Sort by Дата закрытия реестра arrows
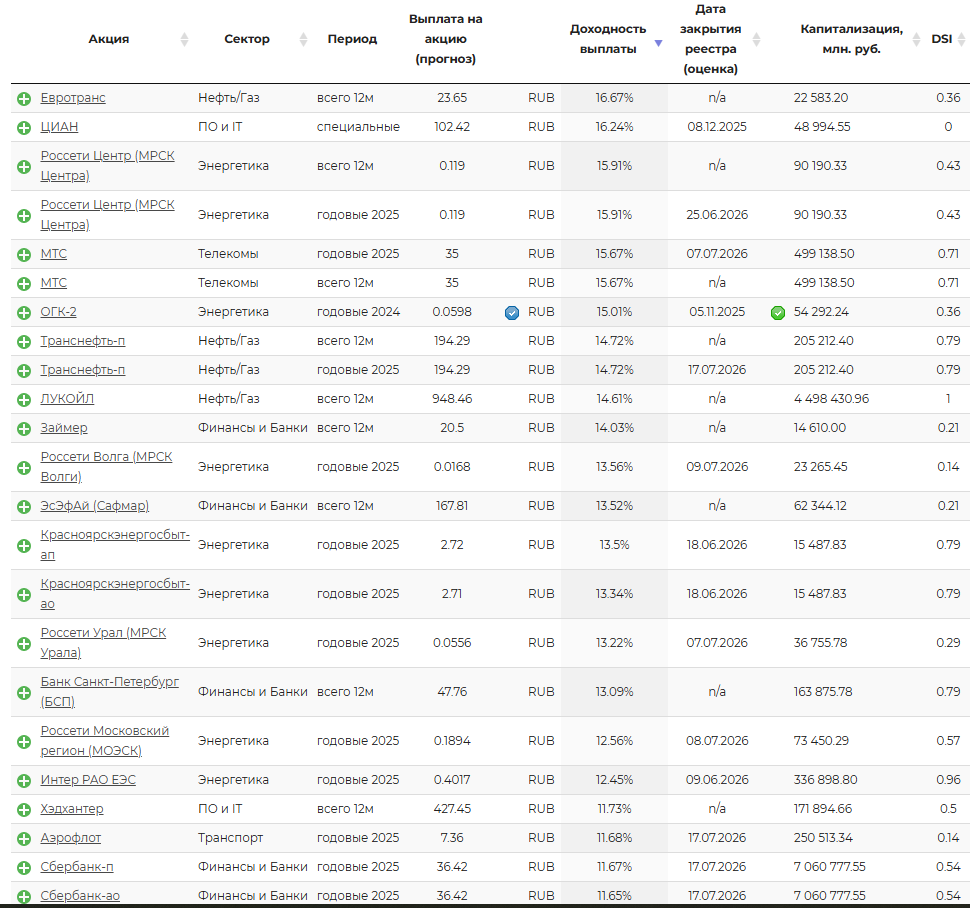This screenshot has height=908, width=970. coord(756,40)
